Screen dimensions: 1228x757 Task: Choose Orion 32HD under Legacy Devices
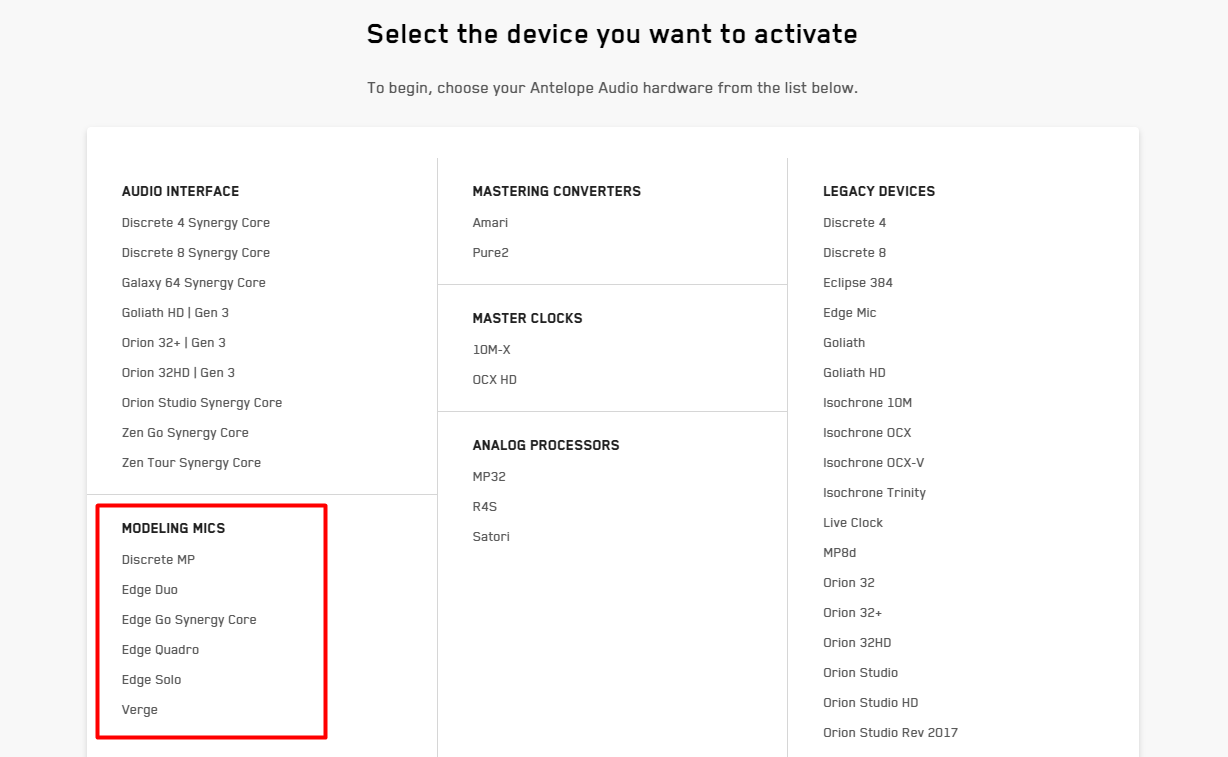[x=857, y=643]
